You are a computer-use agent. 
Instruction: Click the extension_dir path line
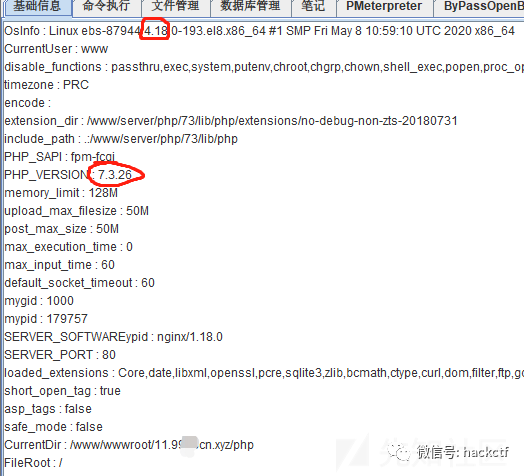[231, 121]
